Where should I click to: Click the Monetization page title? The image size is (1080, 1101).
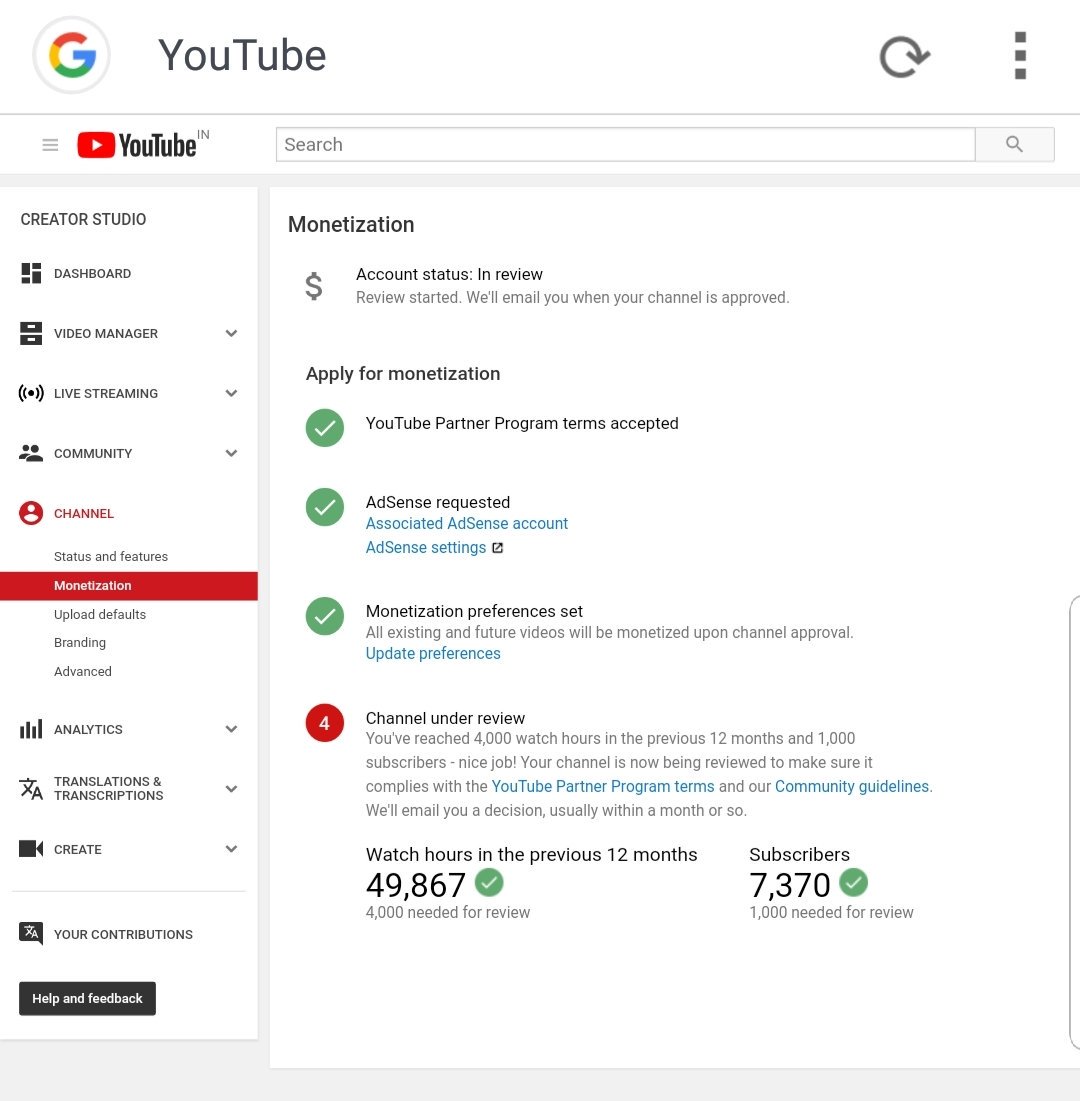(351, 225)
